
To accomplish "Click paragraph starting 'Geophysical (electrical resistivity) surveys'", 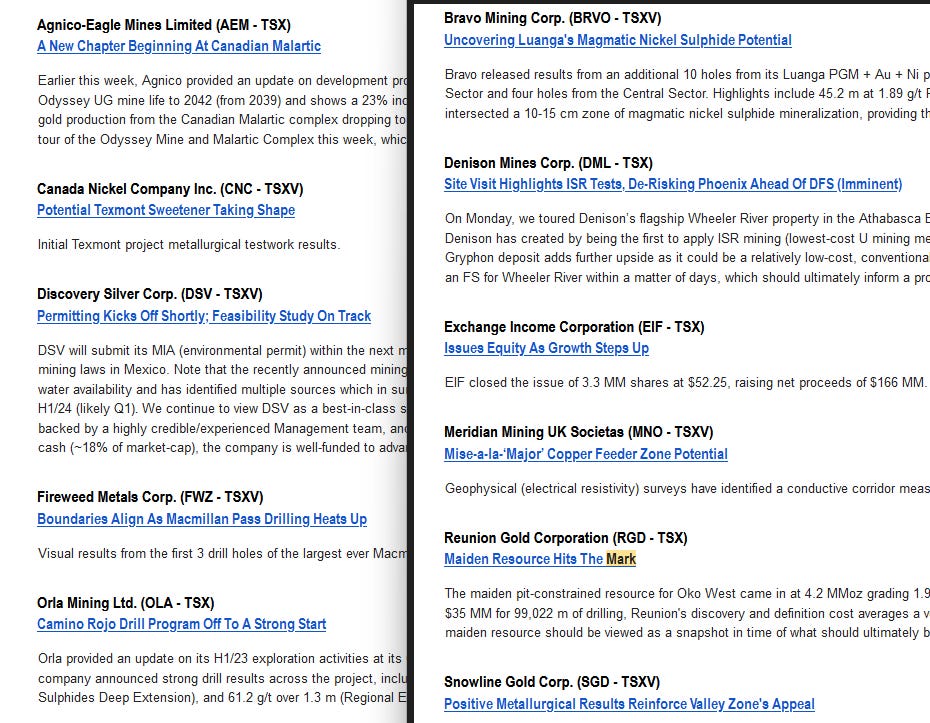I will 687,489.
